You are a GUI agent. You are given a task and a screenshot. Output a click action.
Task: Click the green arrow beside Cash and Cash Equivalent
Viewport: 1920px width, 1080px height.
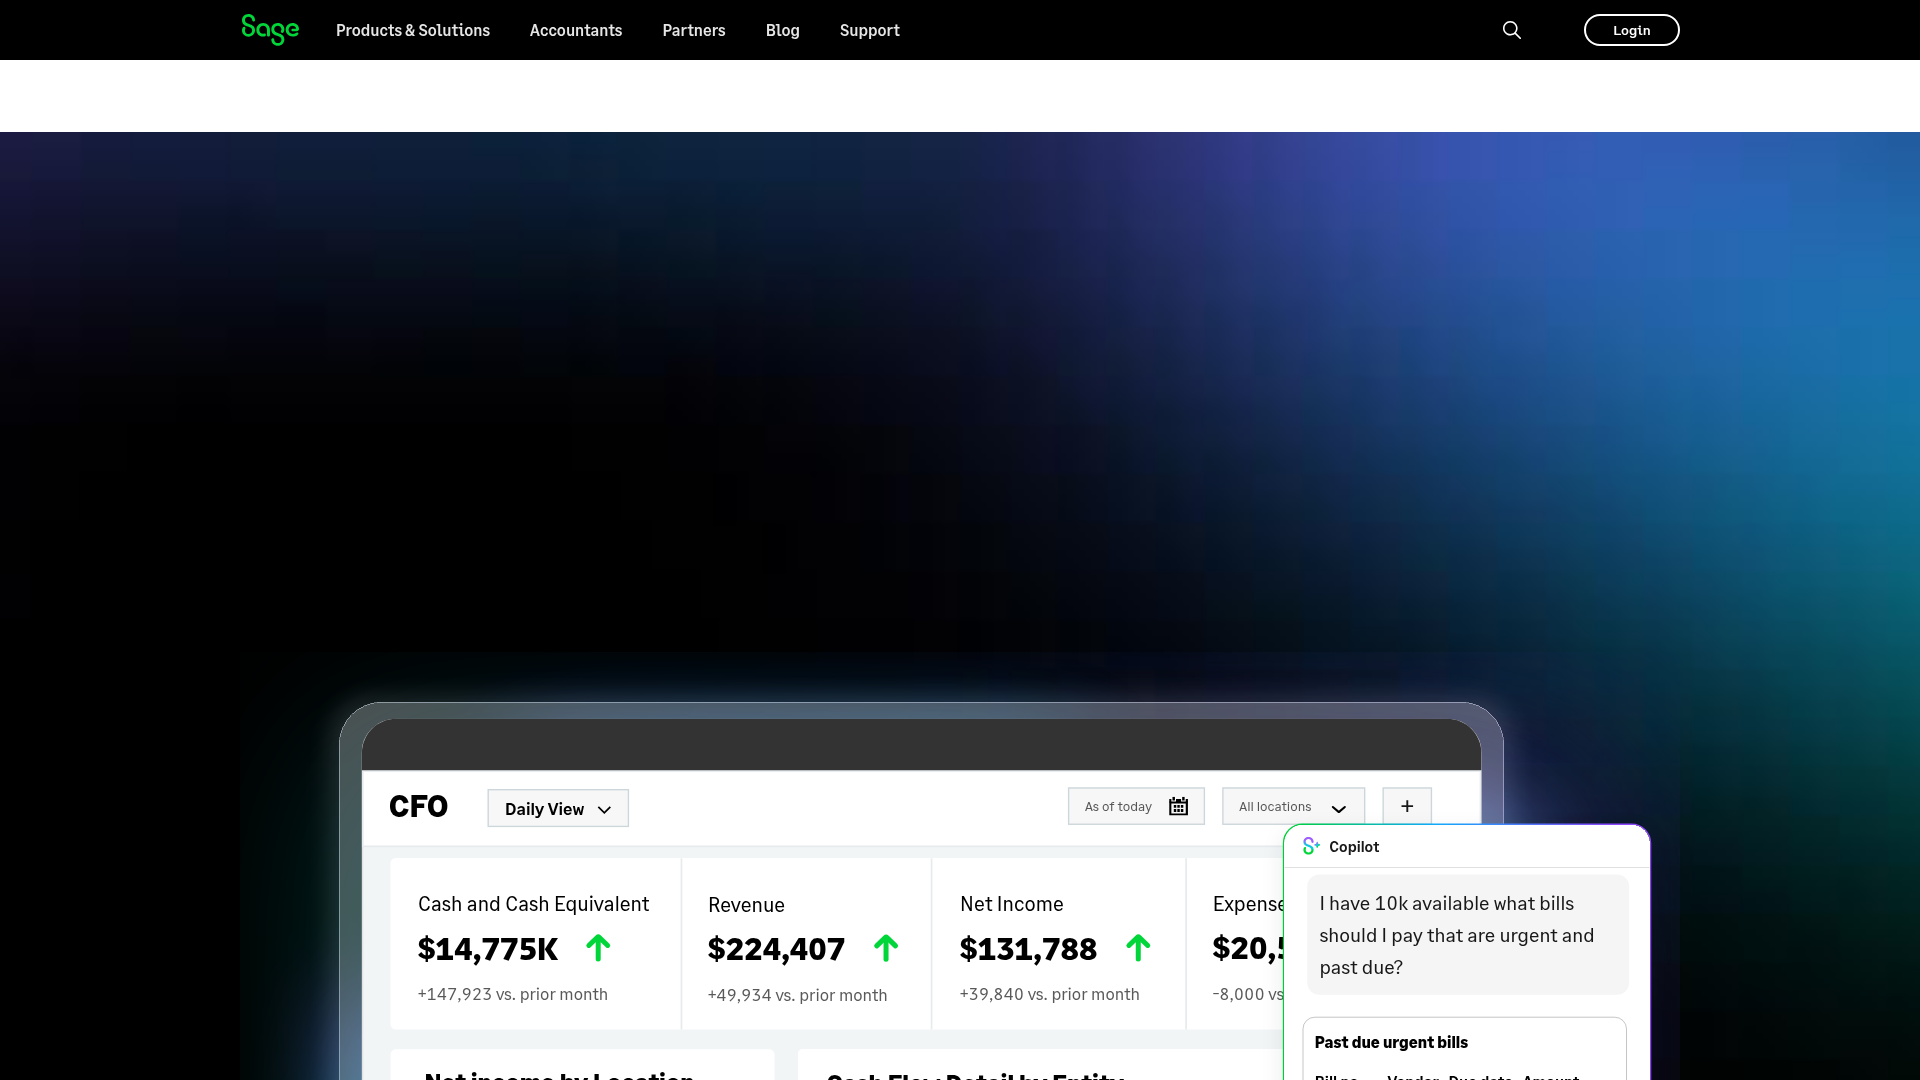[598, 948]
